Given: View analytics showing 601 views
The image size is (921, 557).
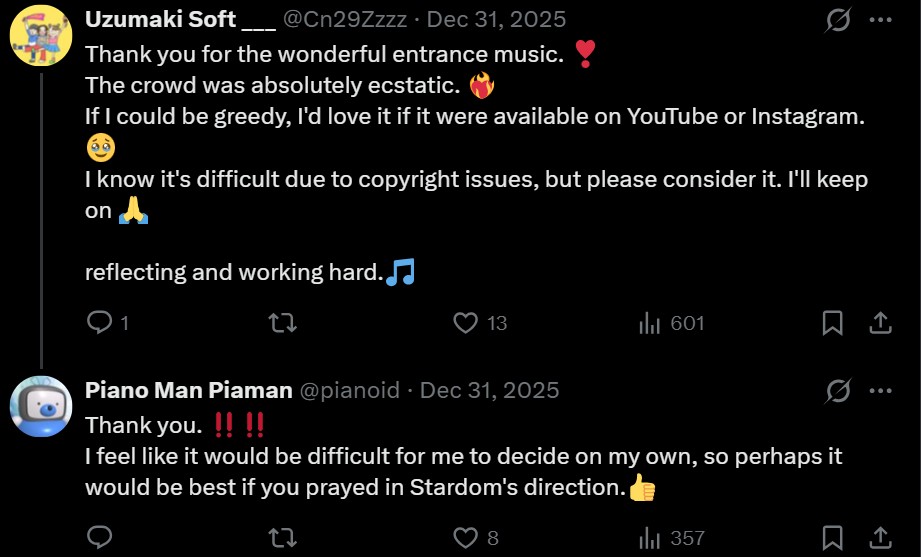Looking at the screenshot, I should pos(650,323).
